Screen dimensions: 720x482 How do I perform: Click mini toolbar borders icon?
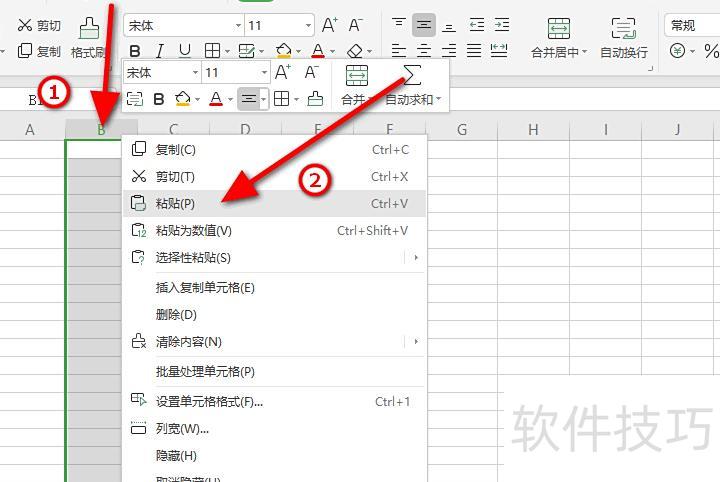tap(281, 99)
